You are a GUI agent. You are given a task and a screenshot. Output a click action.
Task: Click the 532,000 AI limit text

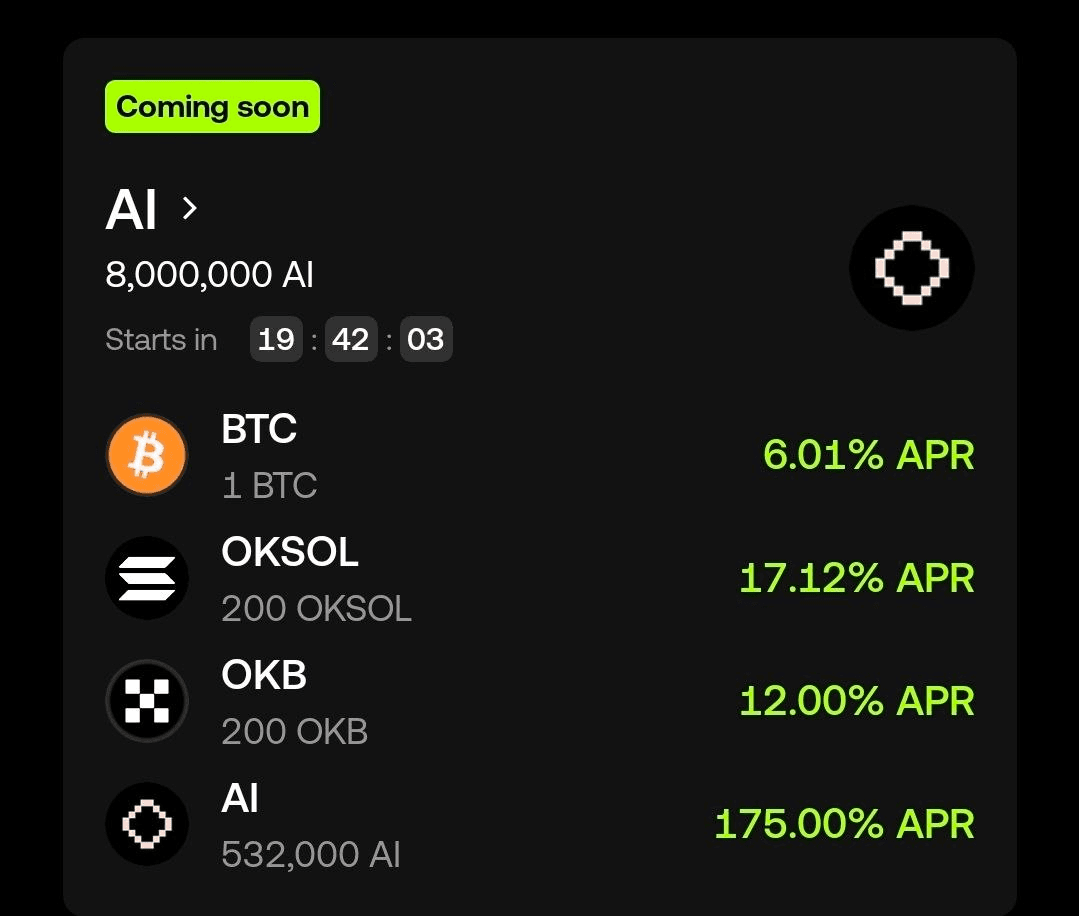coord(311,855)
